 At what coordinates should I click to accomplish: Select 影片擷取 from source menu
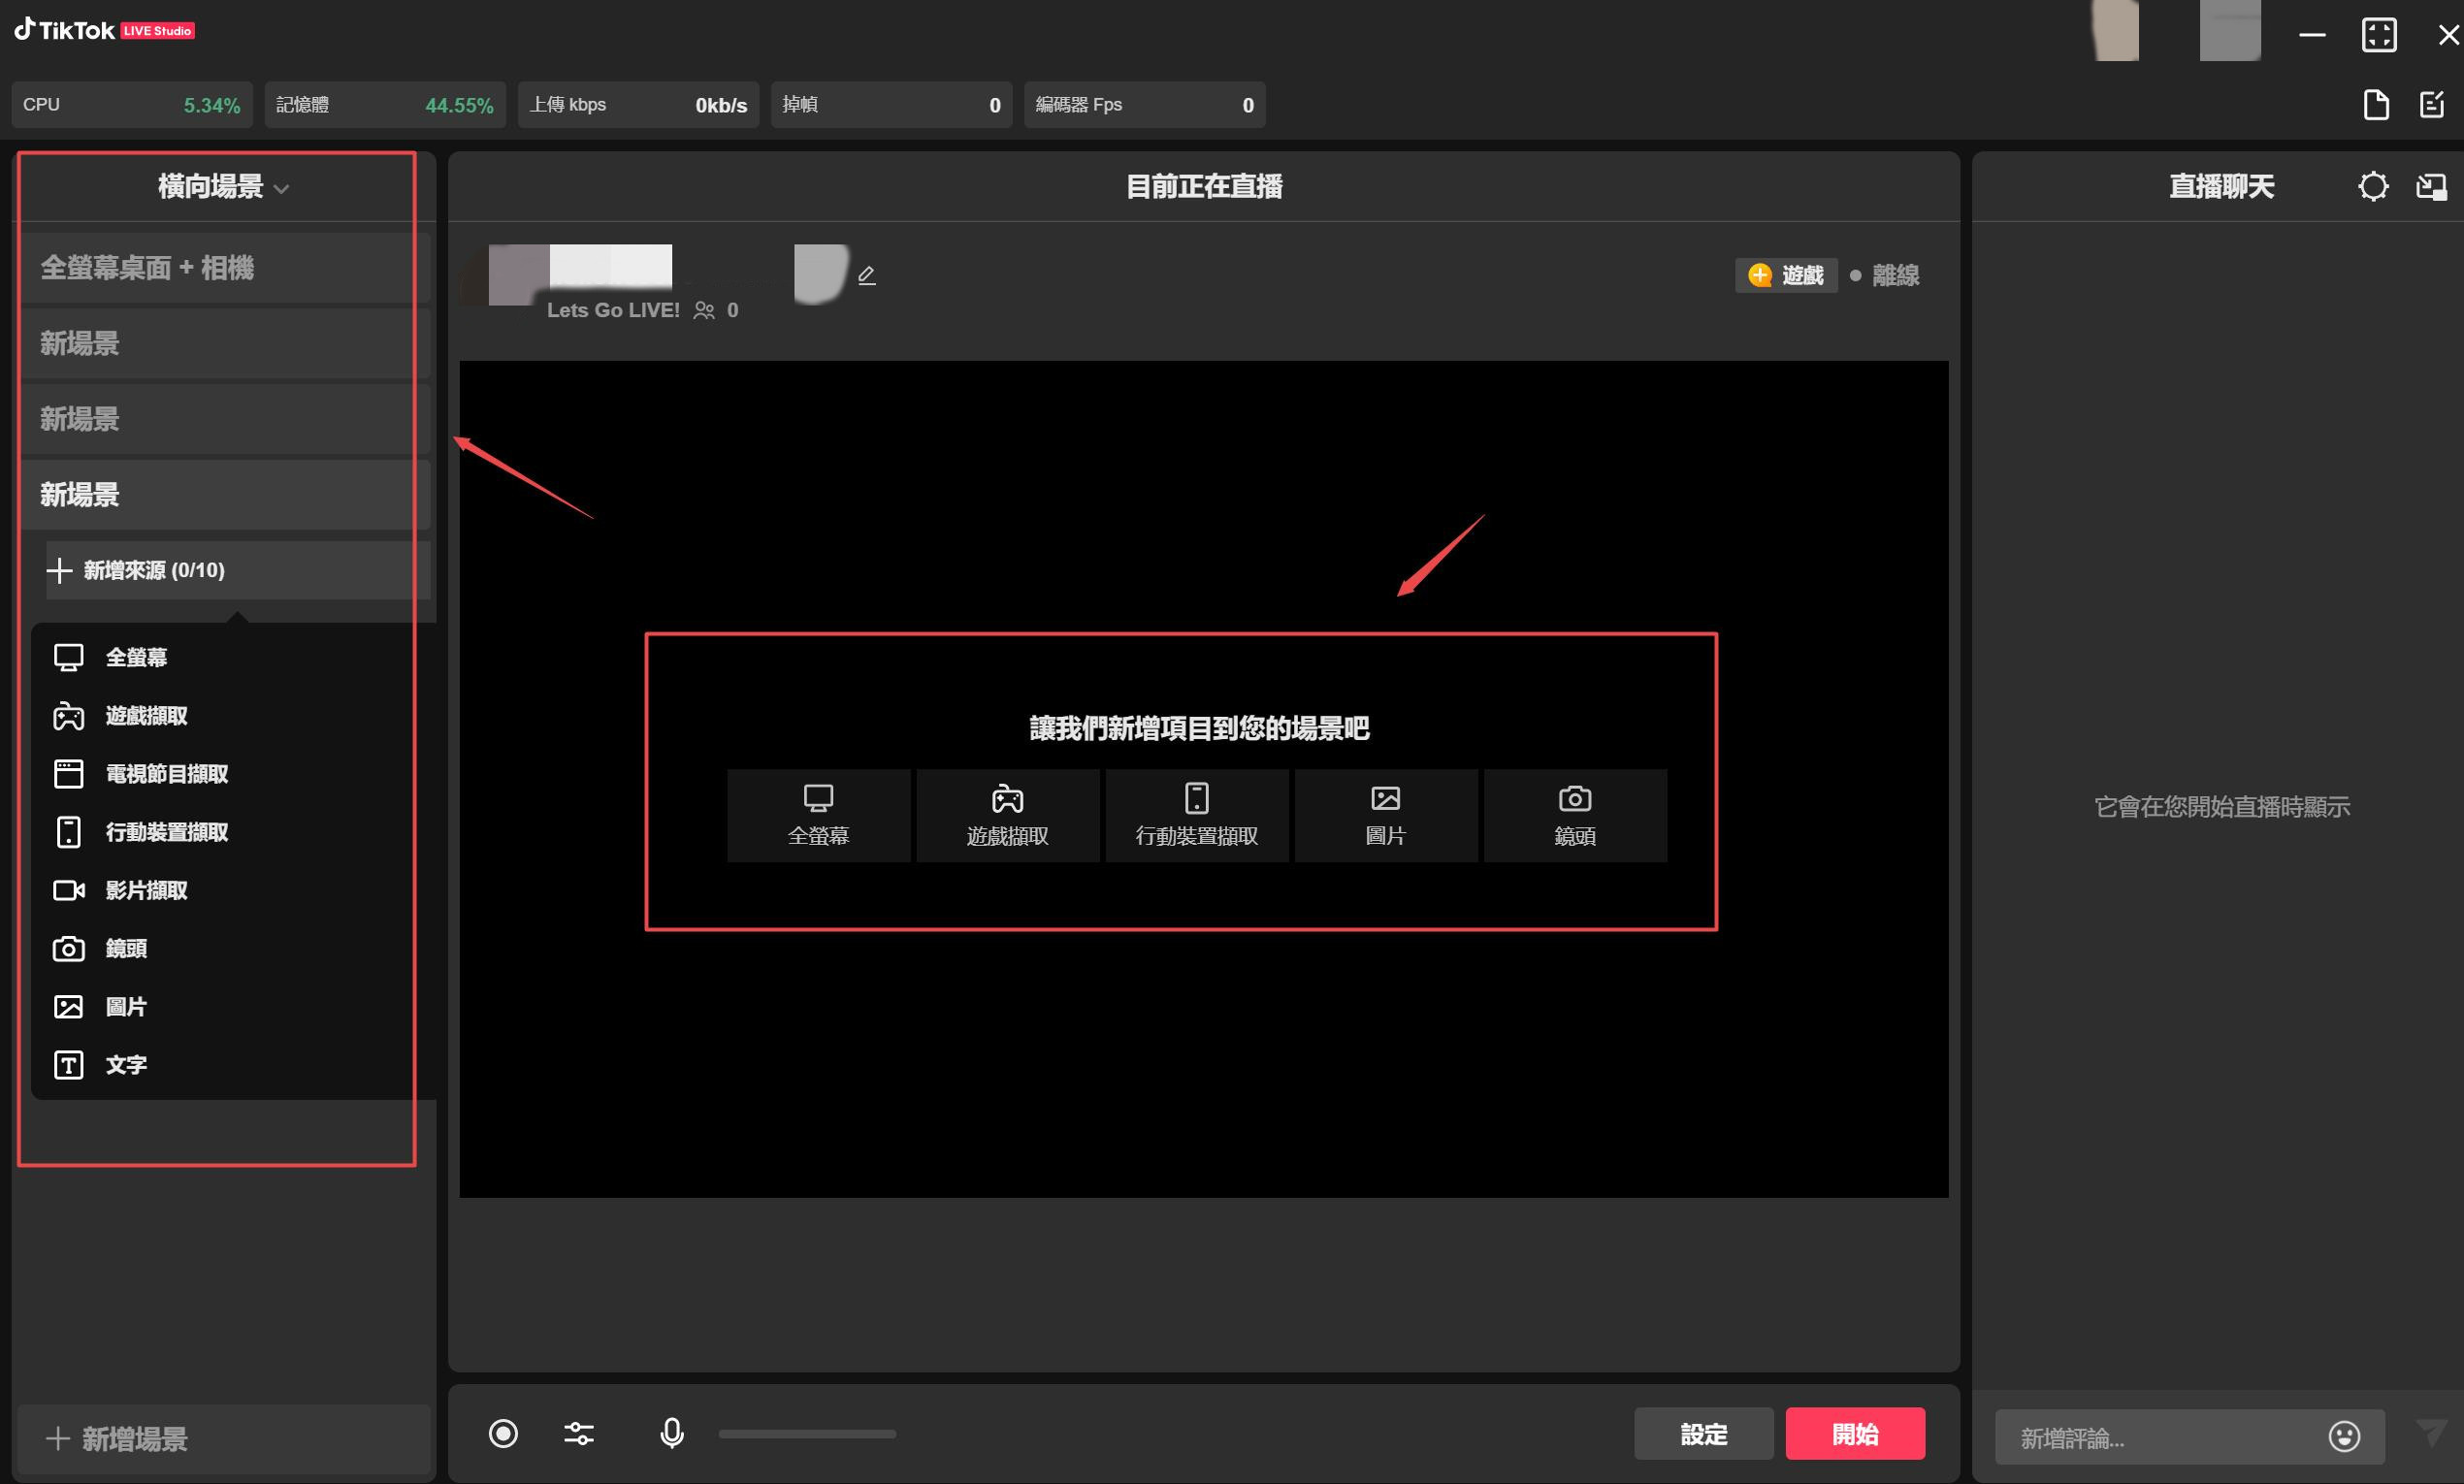coord(146,890)
